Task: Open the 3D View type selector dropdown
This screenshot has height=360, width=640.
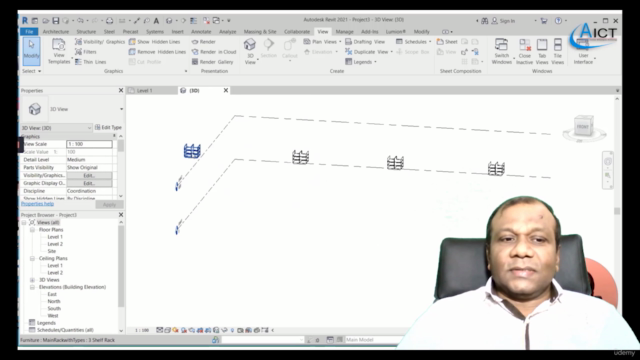Action: 121,109
